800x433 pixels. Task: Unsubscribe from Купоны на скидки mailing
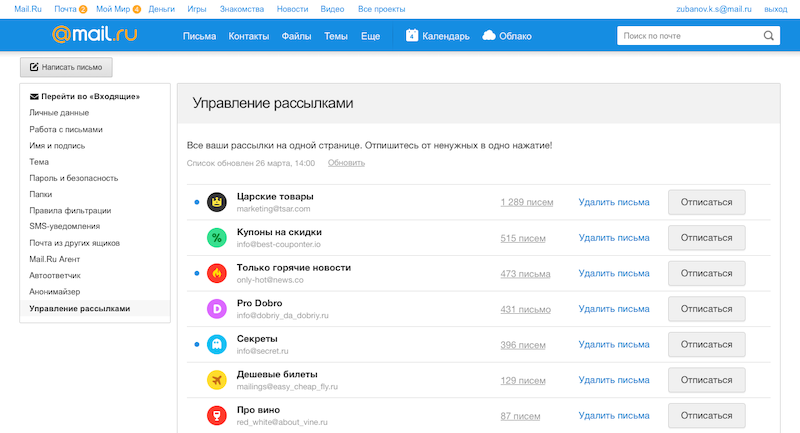707,238
